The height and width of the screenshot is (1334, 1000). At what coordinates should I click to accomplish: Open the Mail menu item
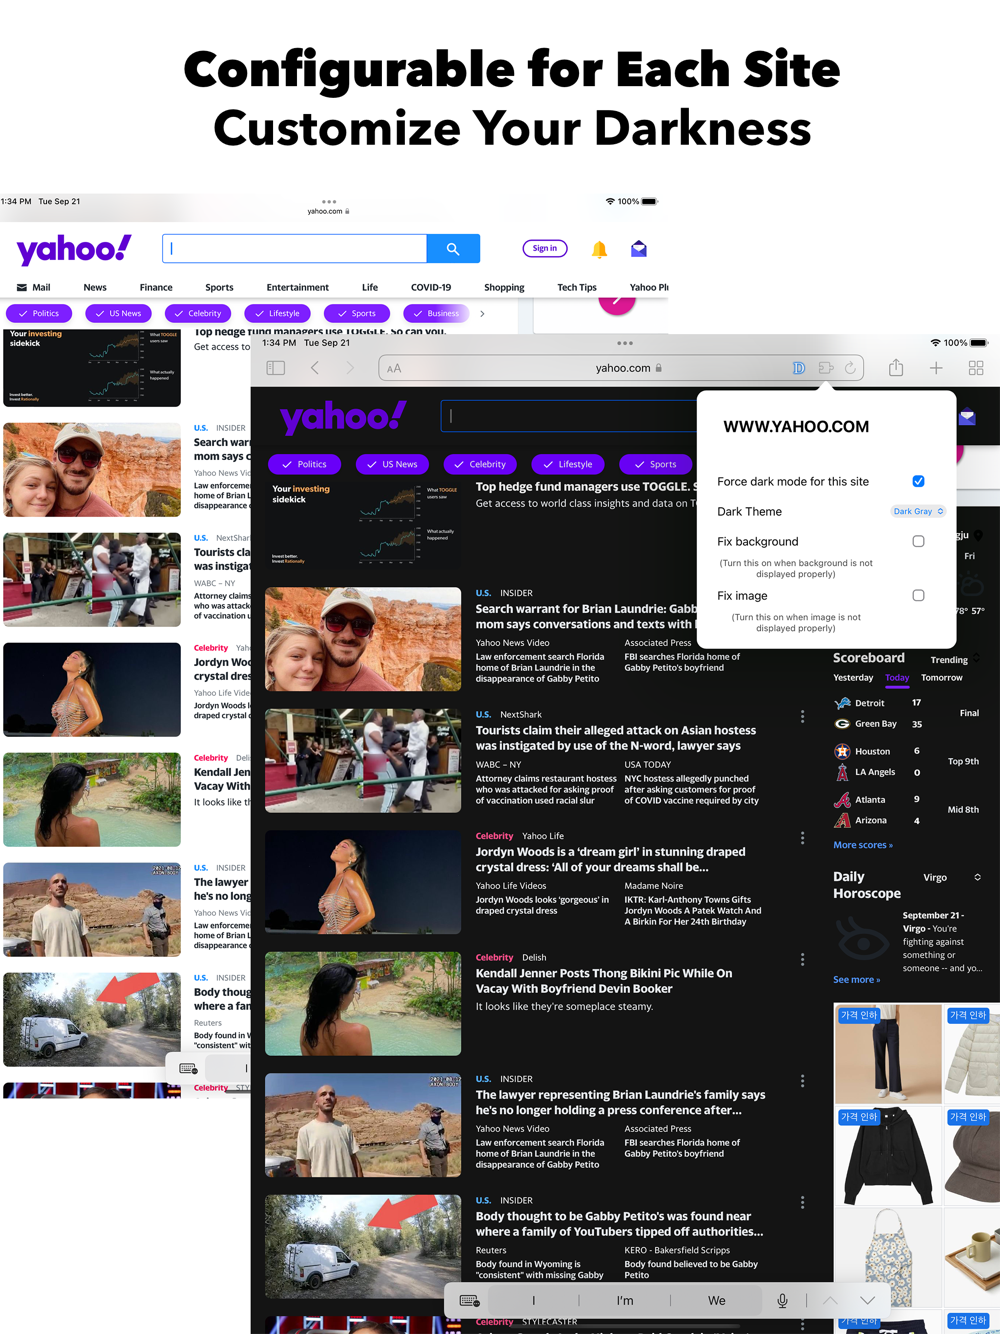click(33, 287)
